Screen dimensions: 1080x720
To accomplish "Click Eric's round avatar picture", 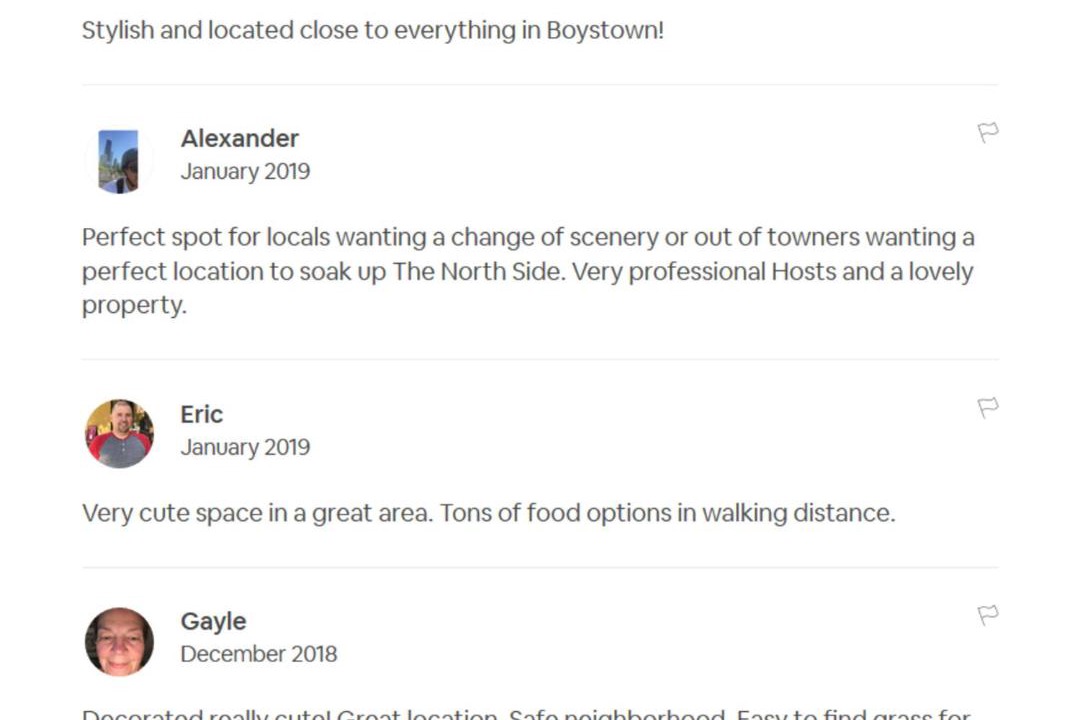I will [x=119, y=434].
